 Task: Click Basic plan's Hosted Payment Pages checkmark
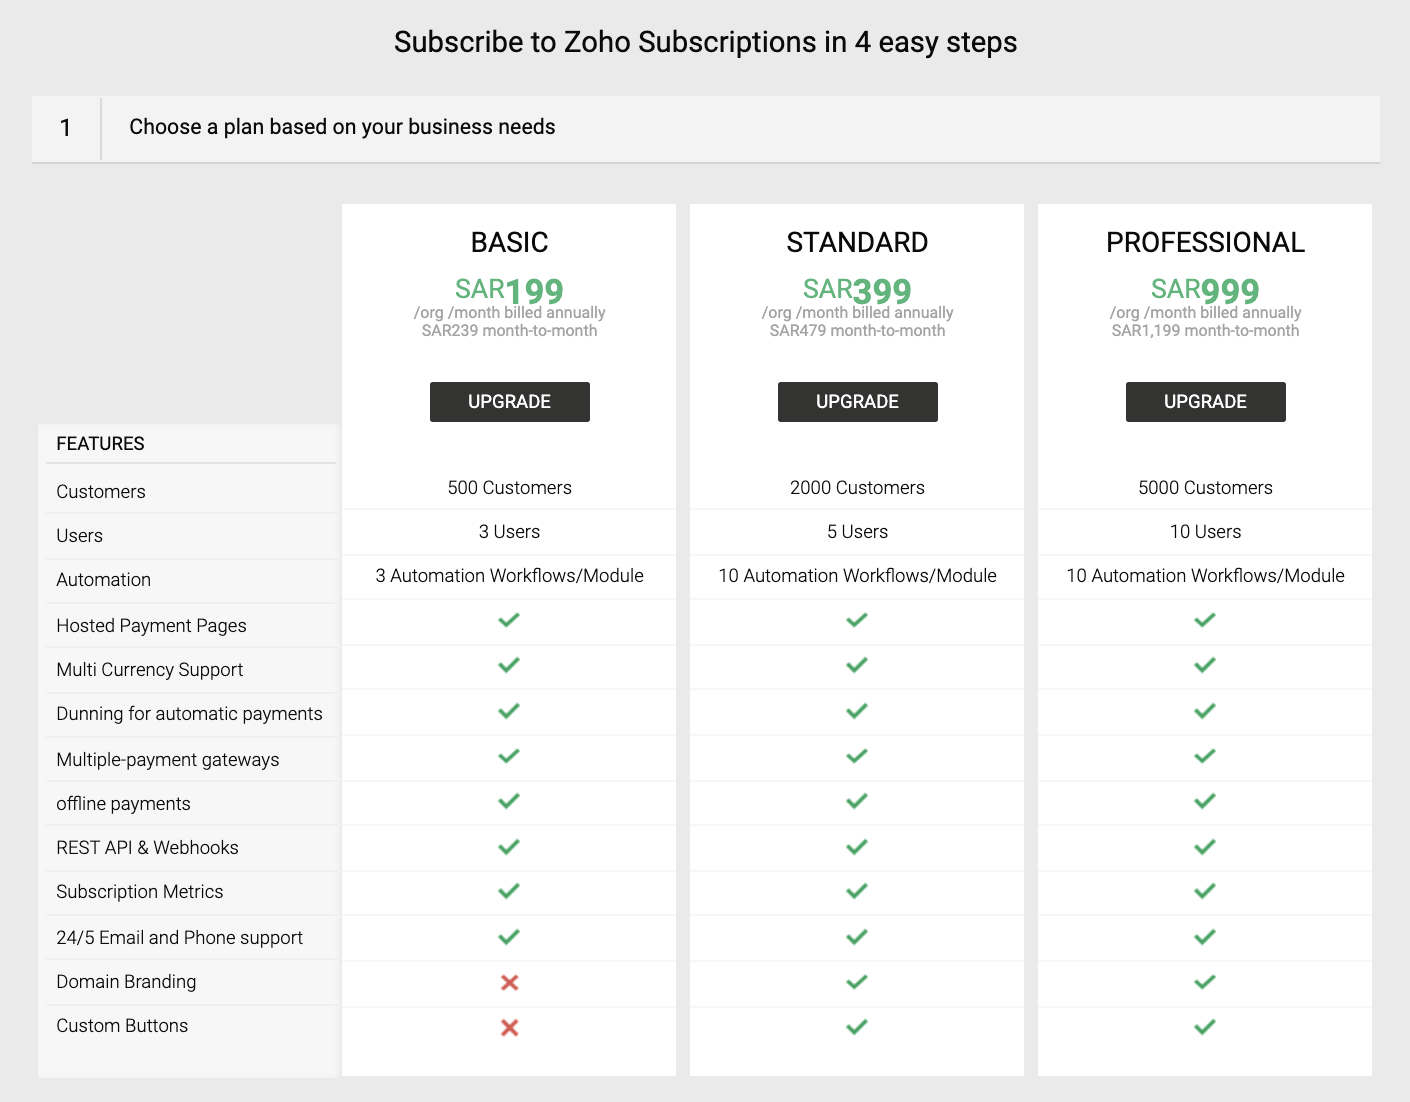(509, 620)
